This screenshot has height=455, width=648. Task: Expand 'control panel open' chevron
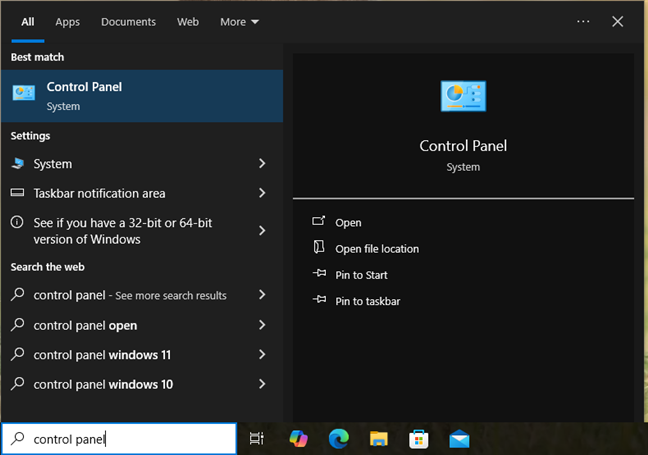(x=262, y=325)
